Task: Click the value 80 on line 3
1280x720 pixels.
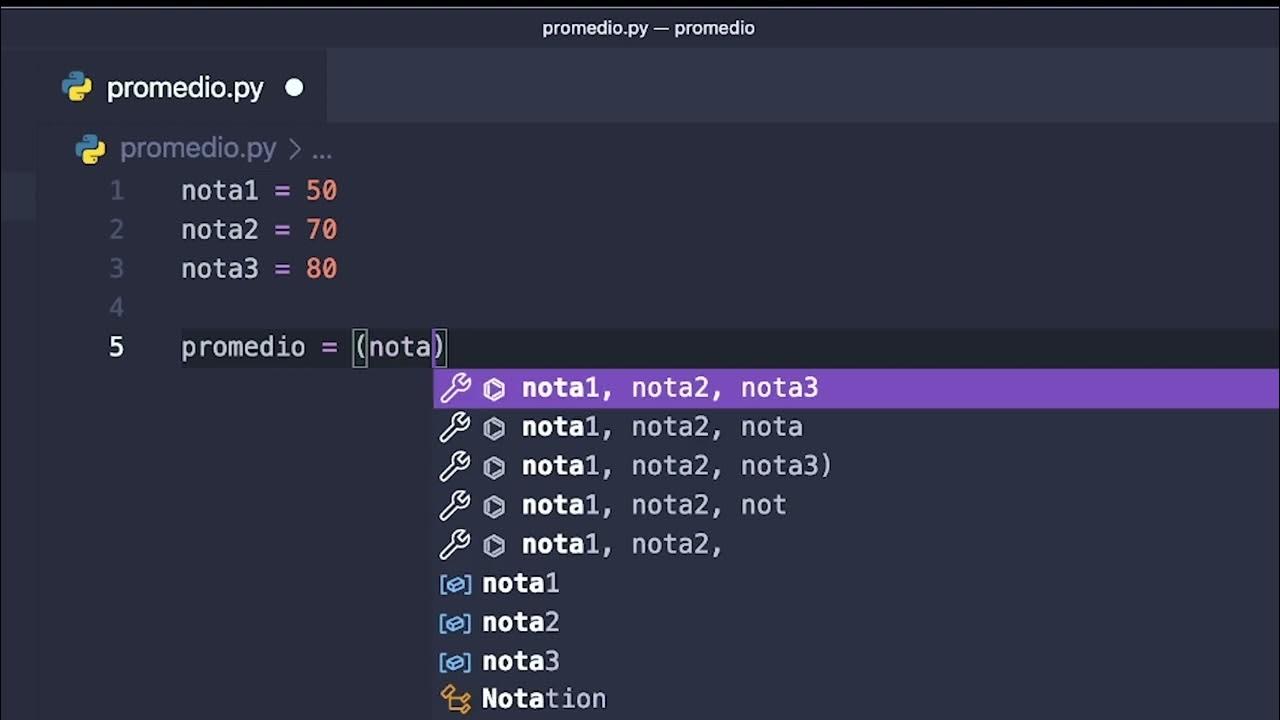Action: (322, 268)
